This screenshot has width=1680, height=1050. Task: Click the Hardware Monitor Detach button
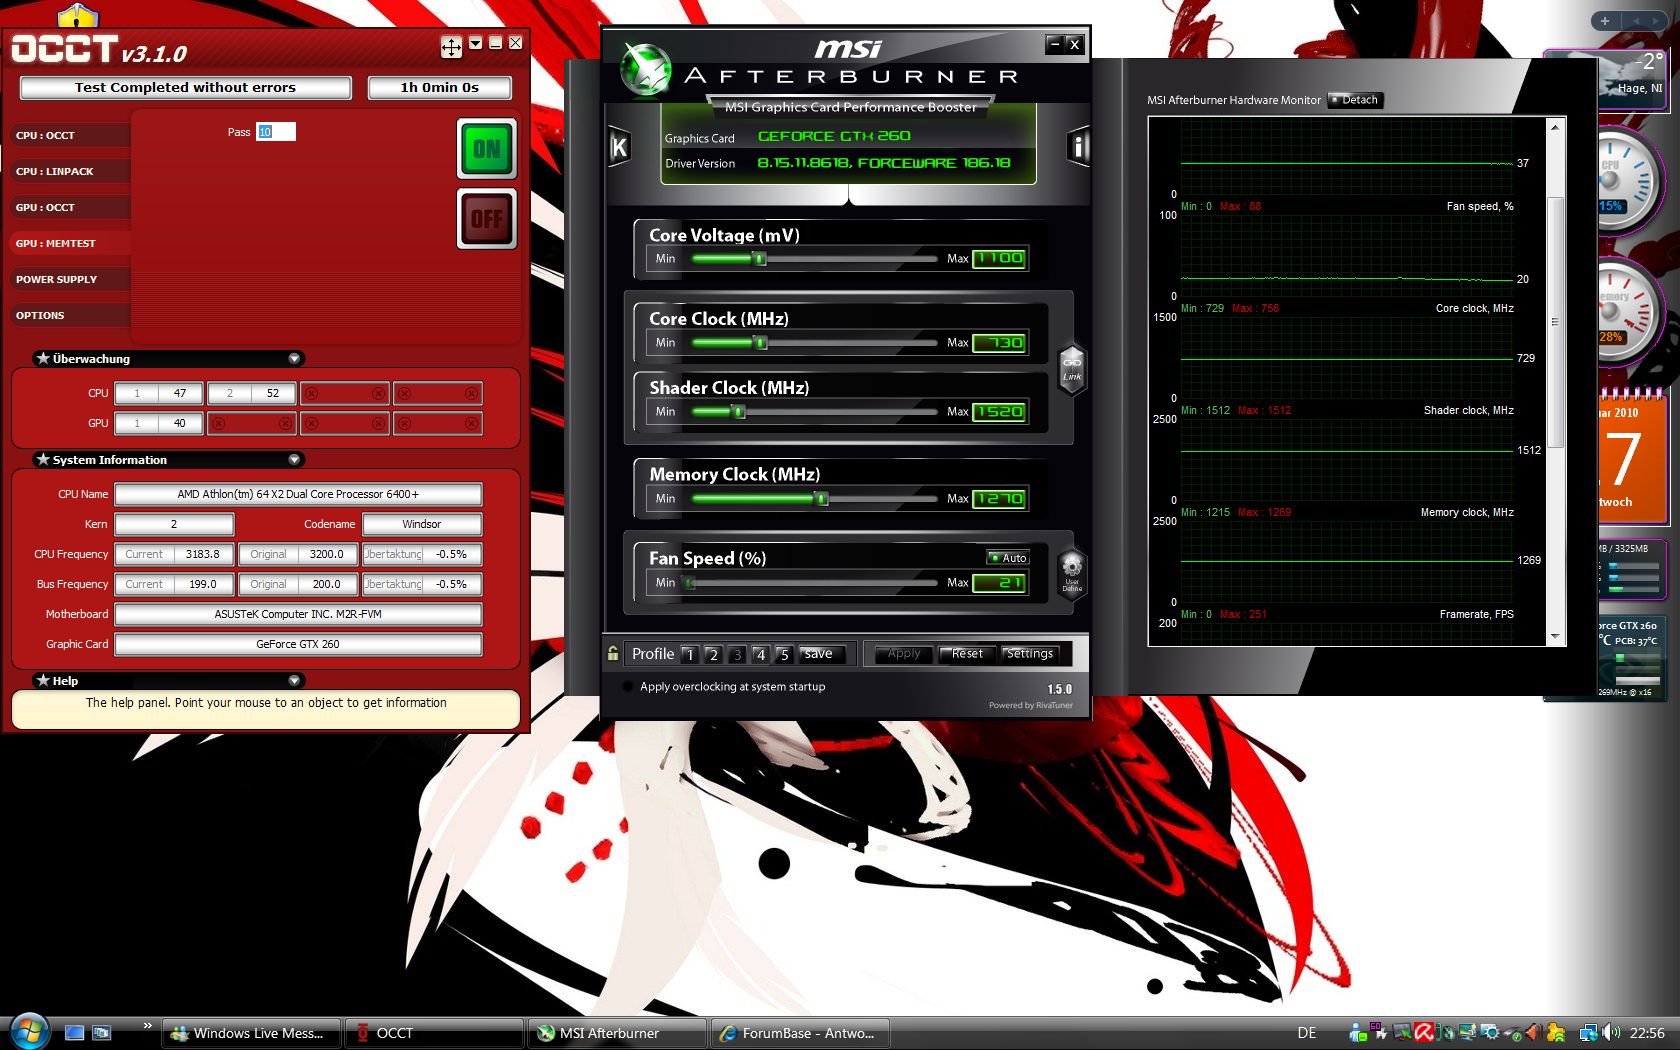[1355, 100]
